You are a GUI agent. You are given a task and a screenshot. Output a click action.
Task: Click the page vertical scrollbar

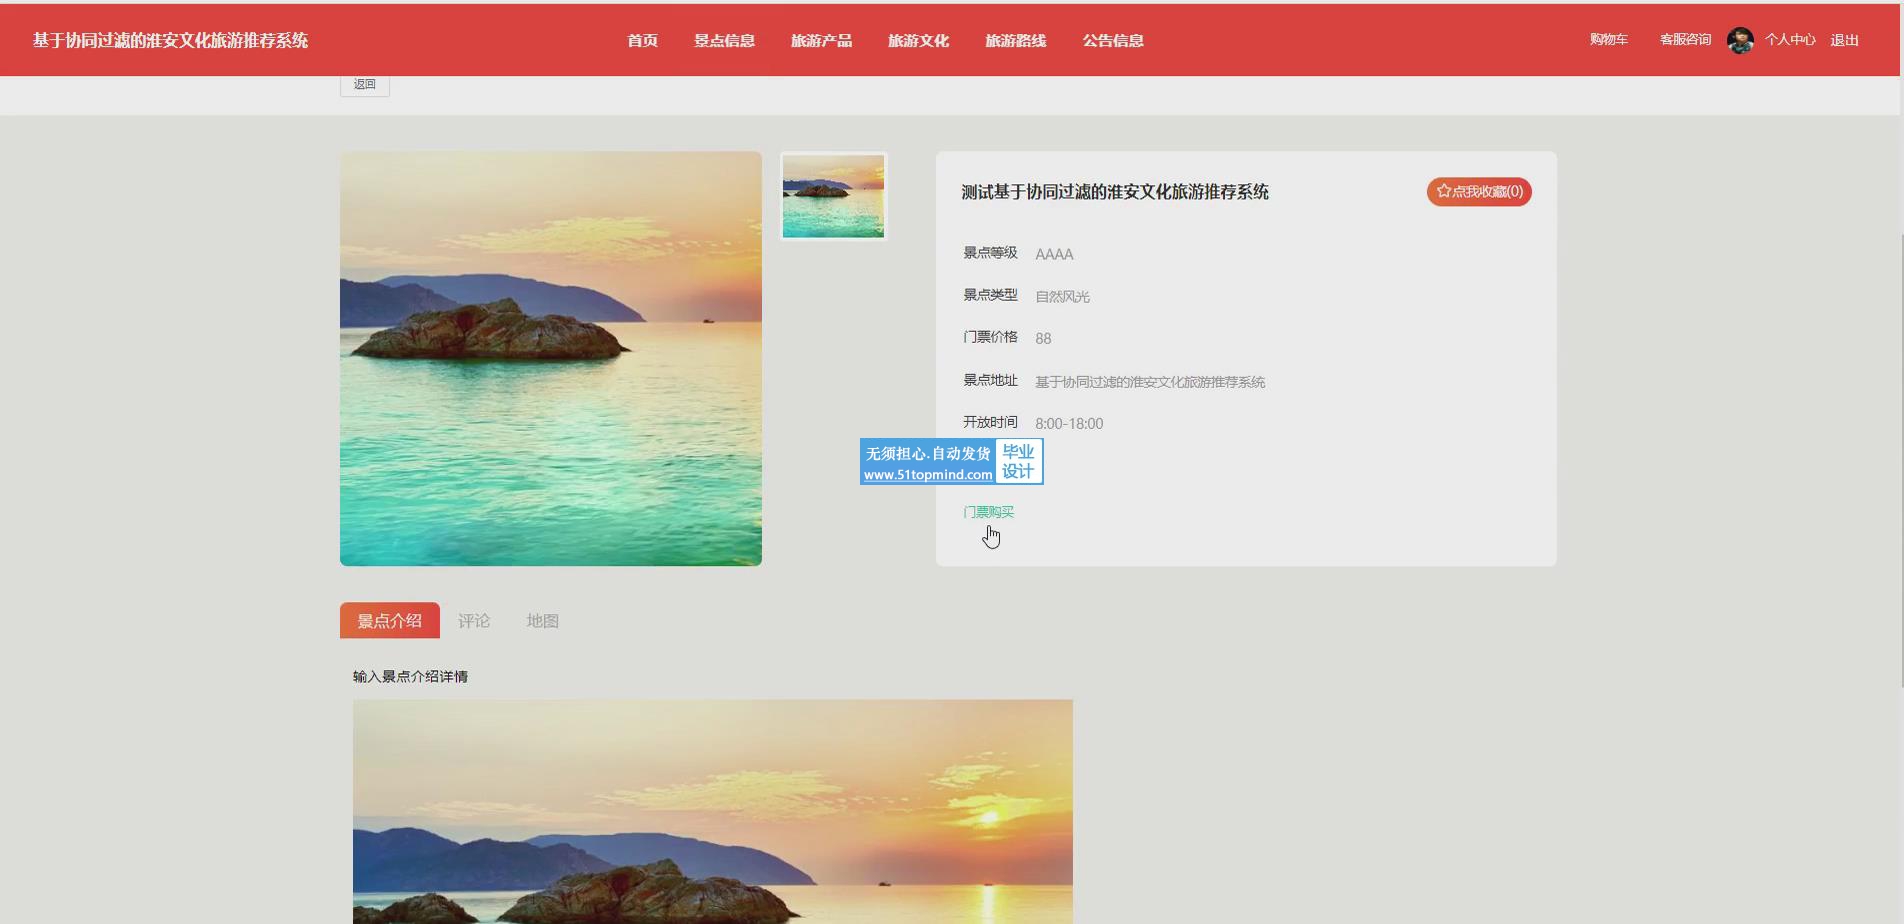tap(1901, 460)
